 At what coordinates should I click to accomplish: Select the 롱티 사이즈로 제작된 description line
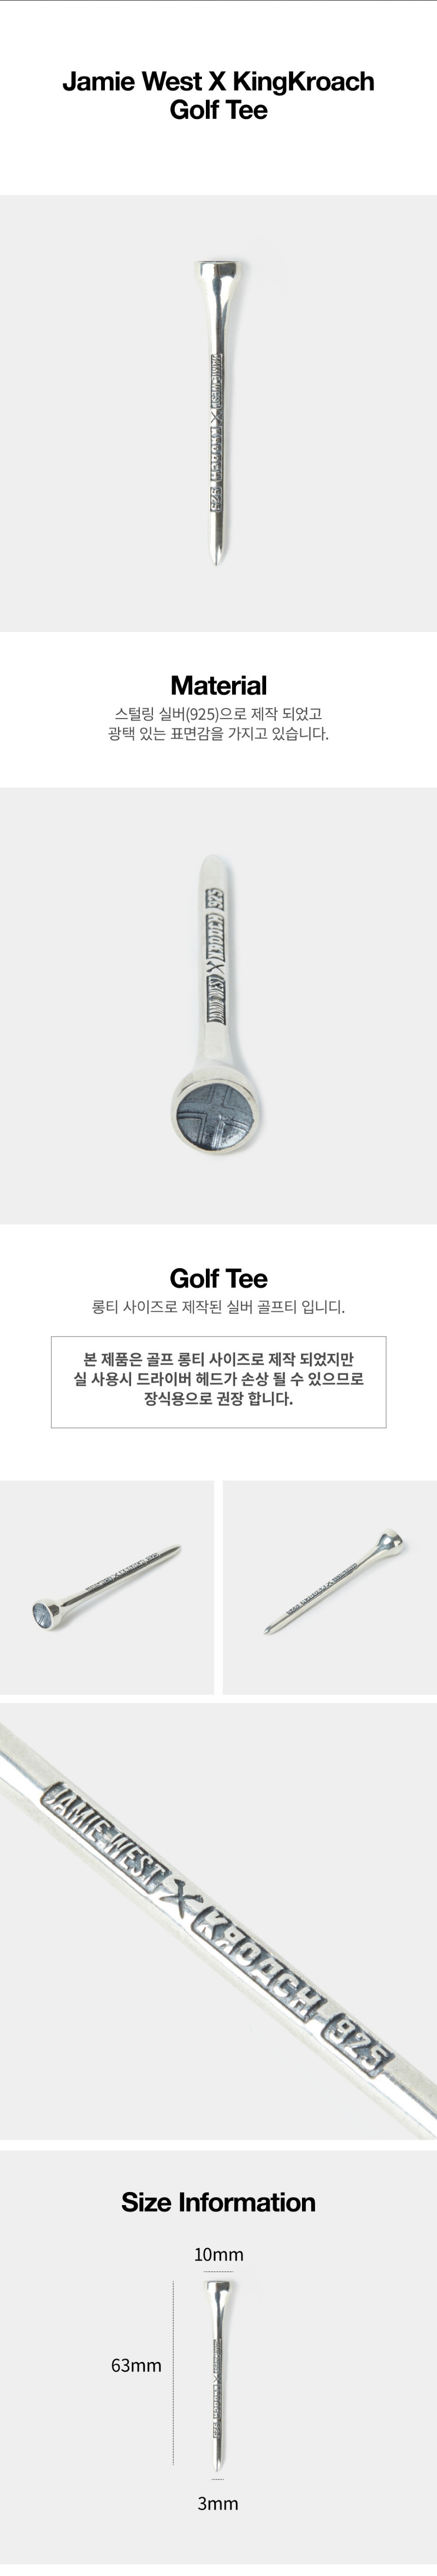tap(218, 1307)
